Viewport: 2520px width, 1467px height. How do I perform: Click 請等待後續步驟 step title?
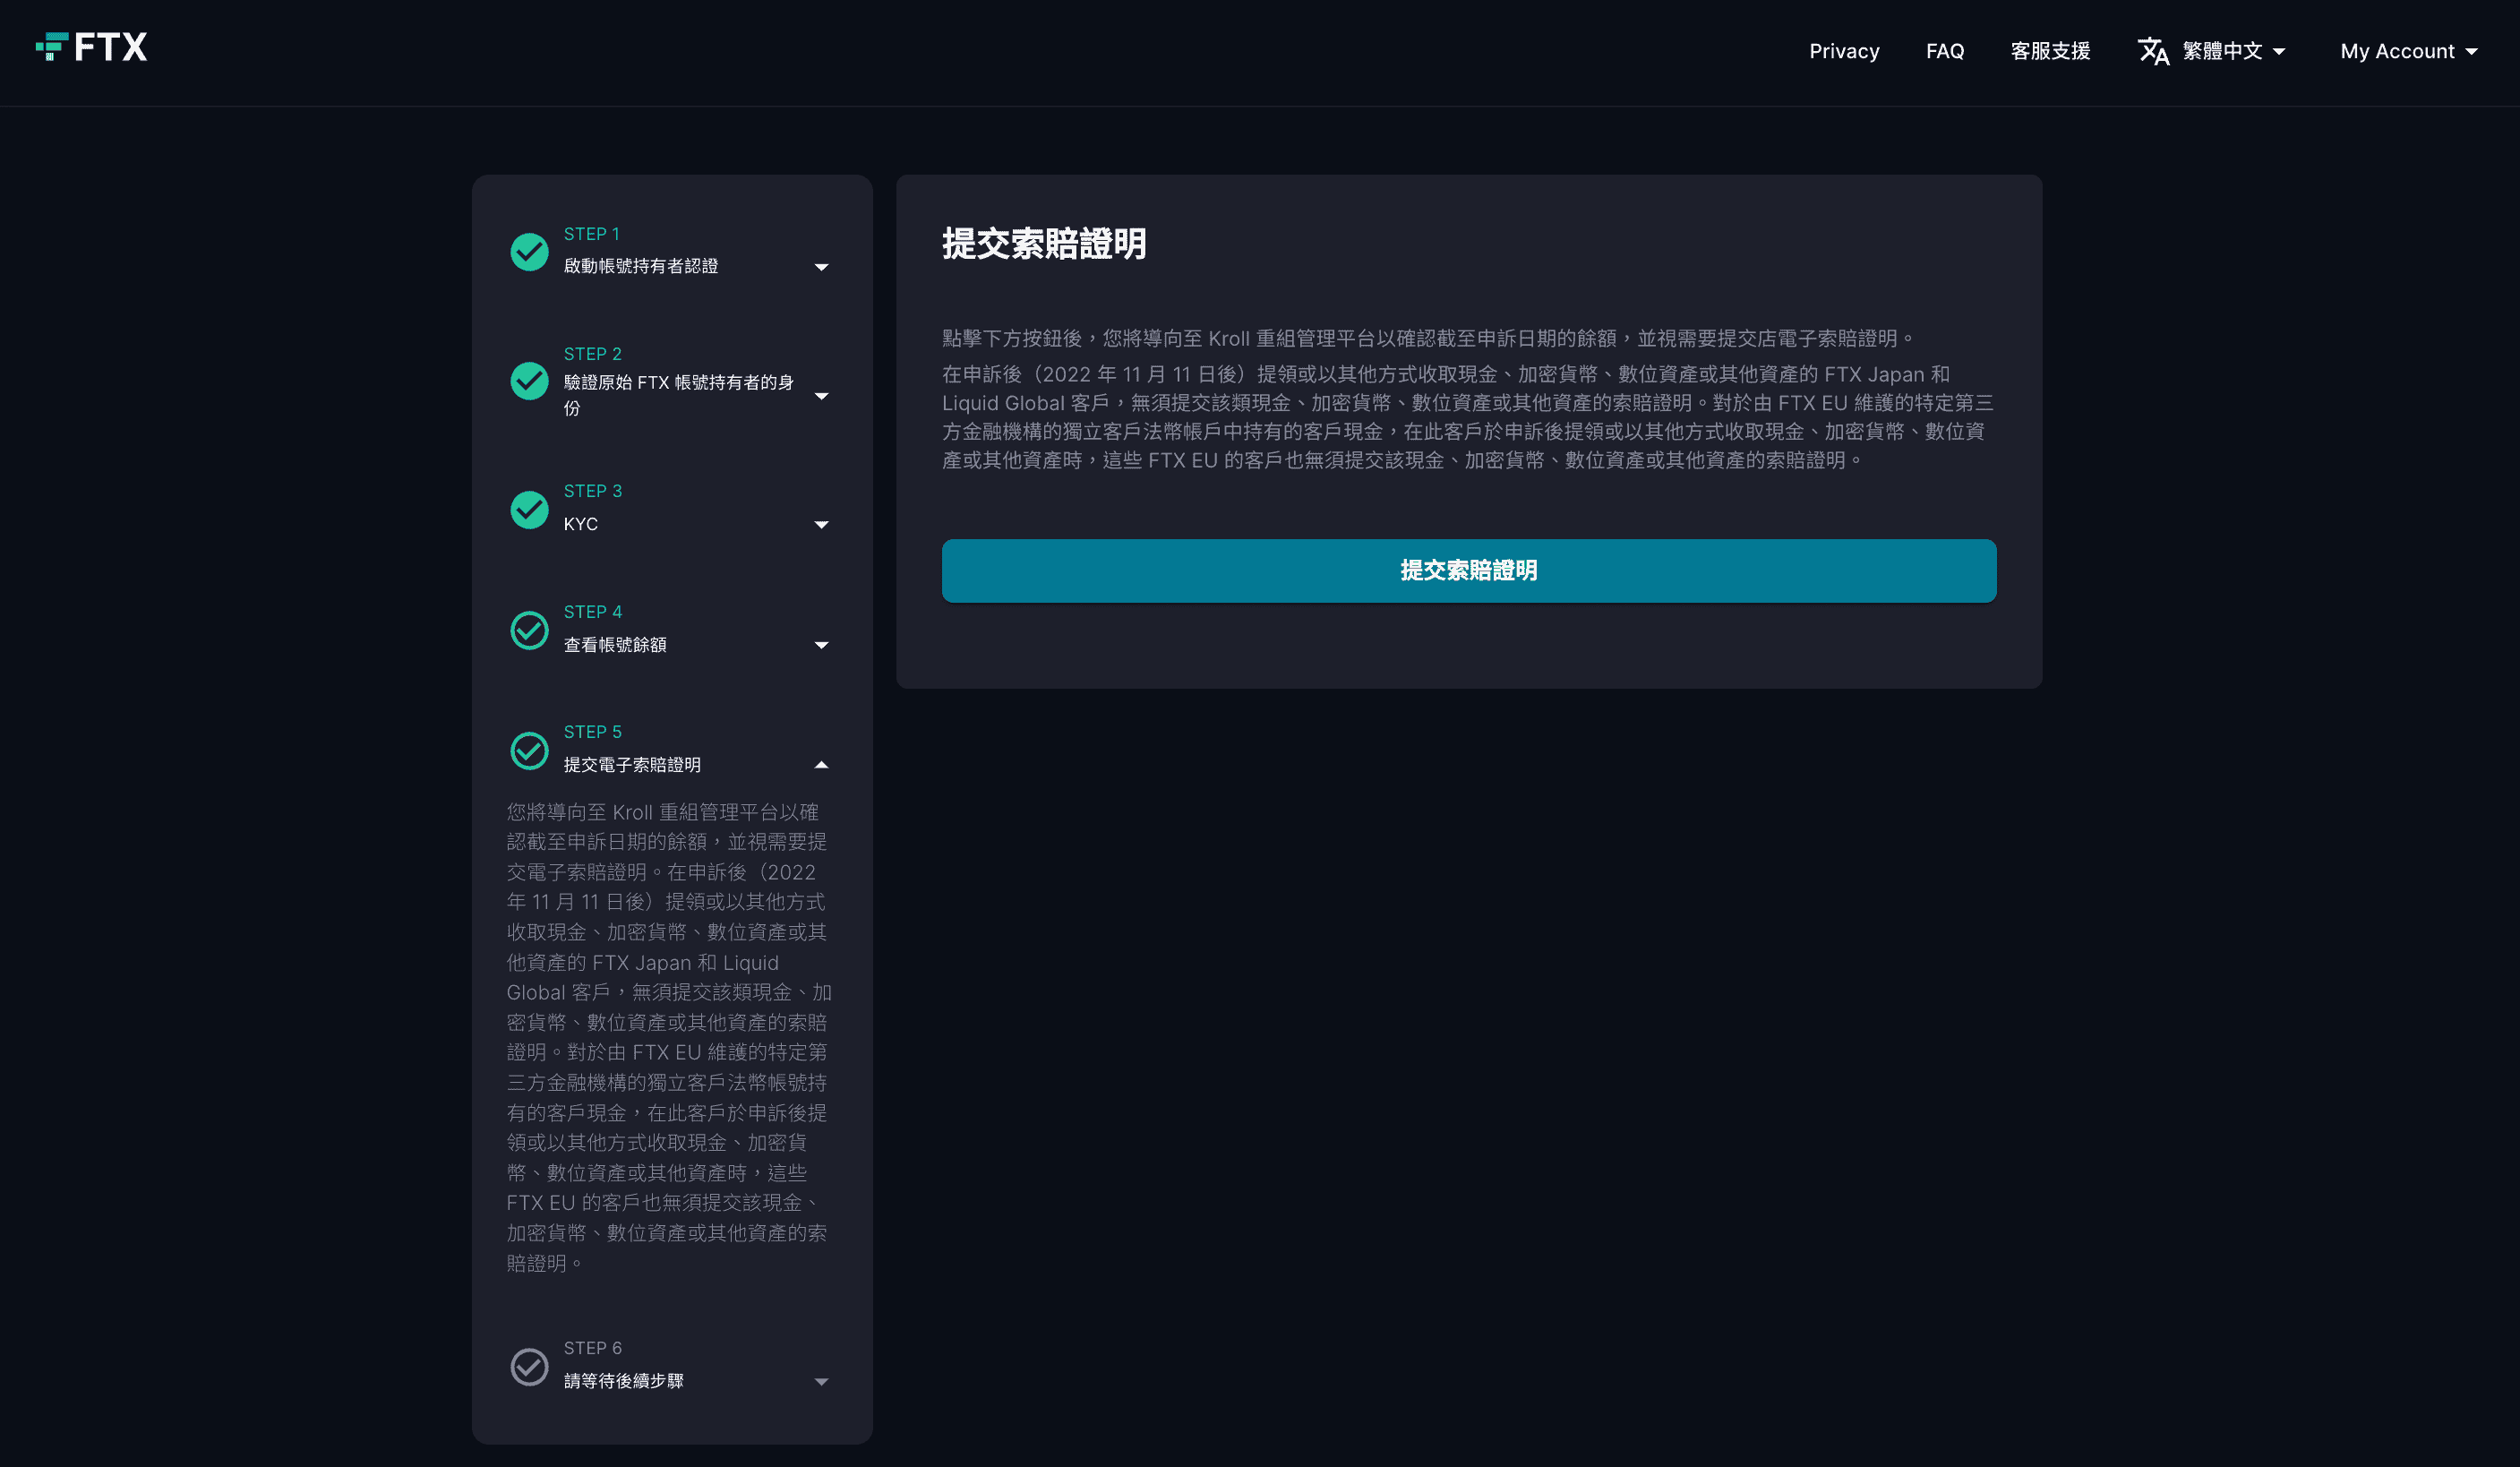pyautogui.click(x=623, y=1381)
